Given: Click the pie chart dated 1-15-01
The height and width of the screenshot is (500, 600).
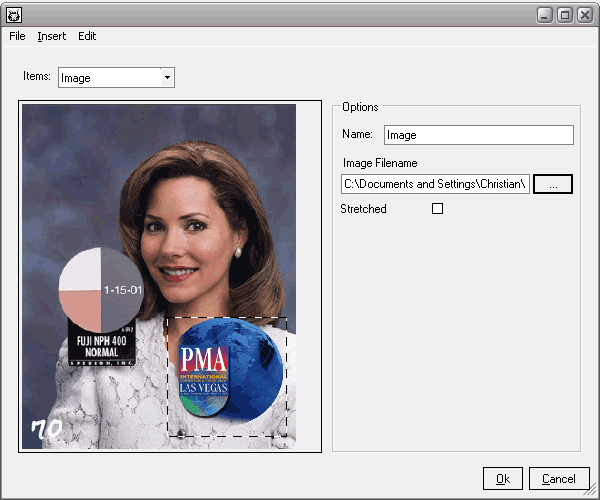Looking at the screenshot, I should (104, 291).
